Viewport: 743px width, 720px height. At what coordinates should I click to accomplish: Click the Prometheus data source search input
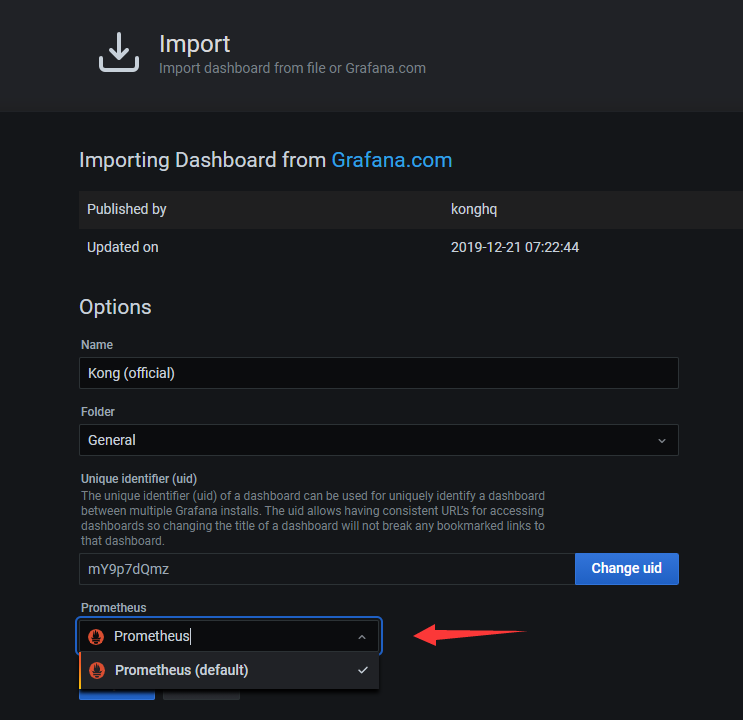(x=229, y=636)
